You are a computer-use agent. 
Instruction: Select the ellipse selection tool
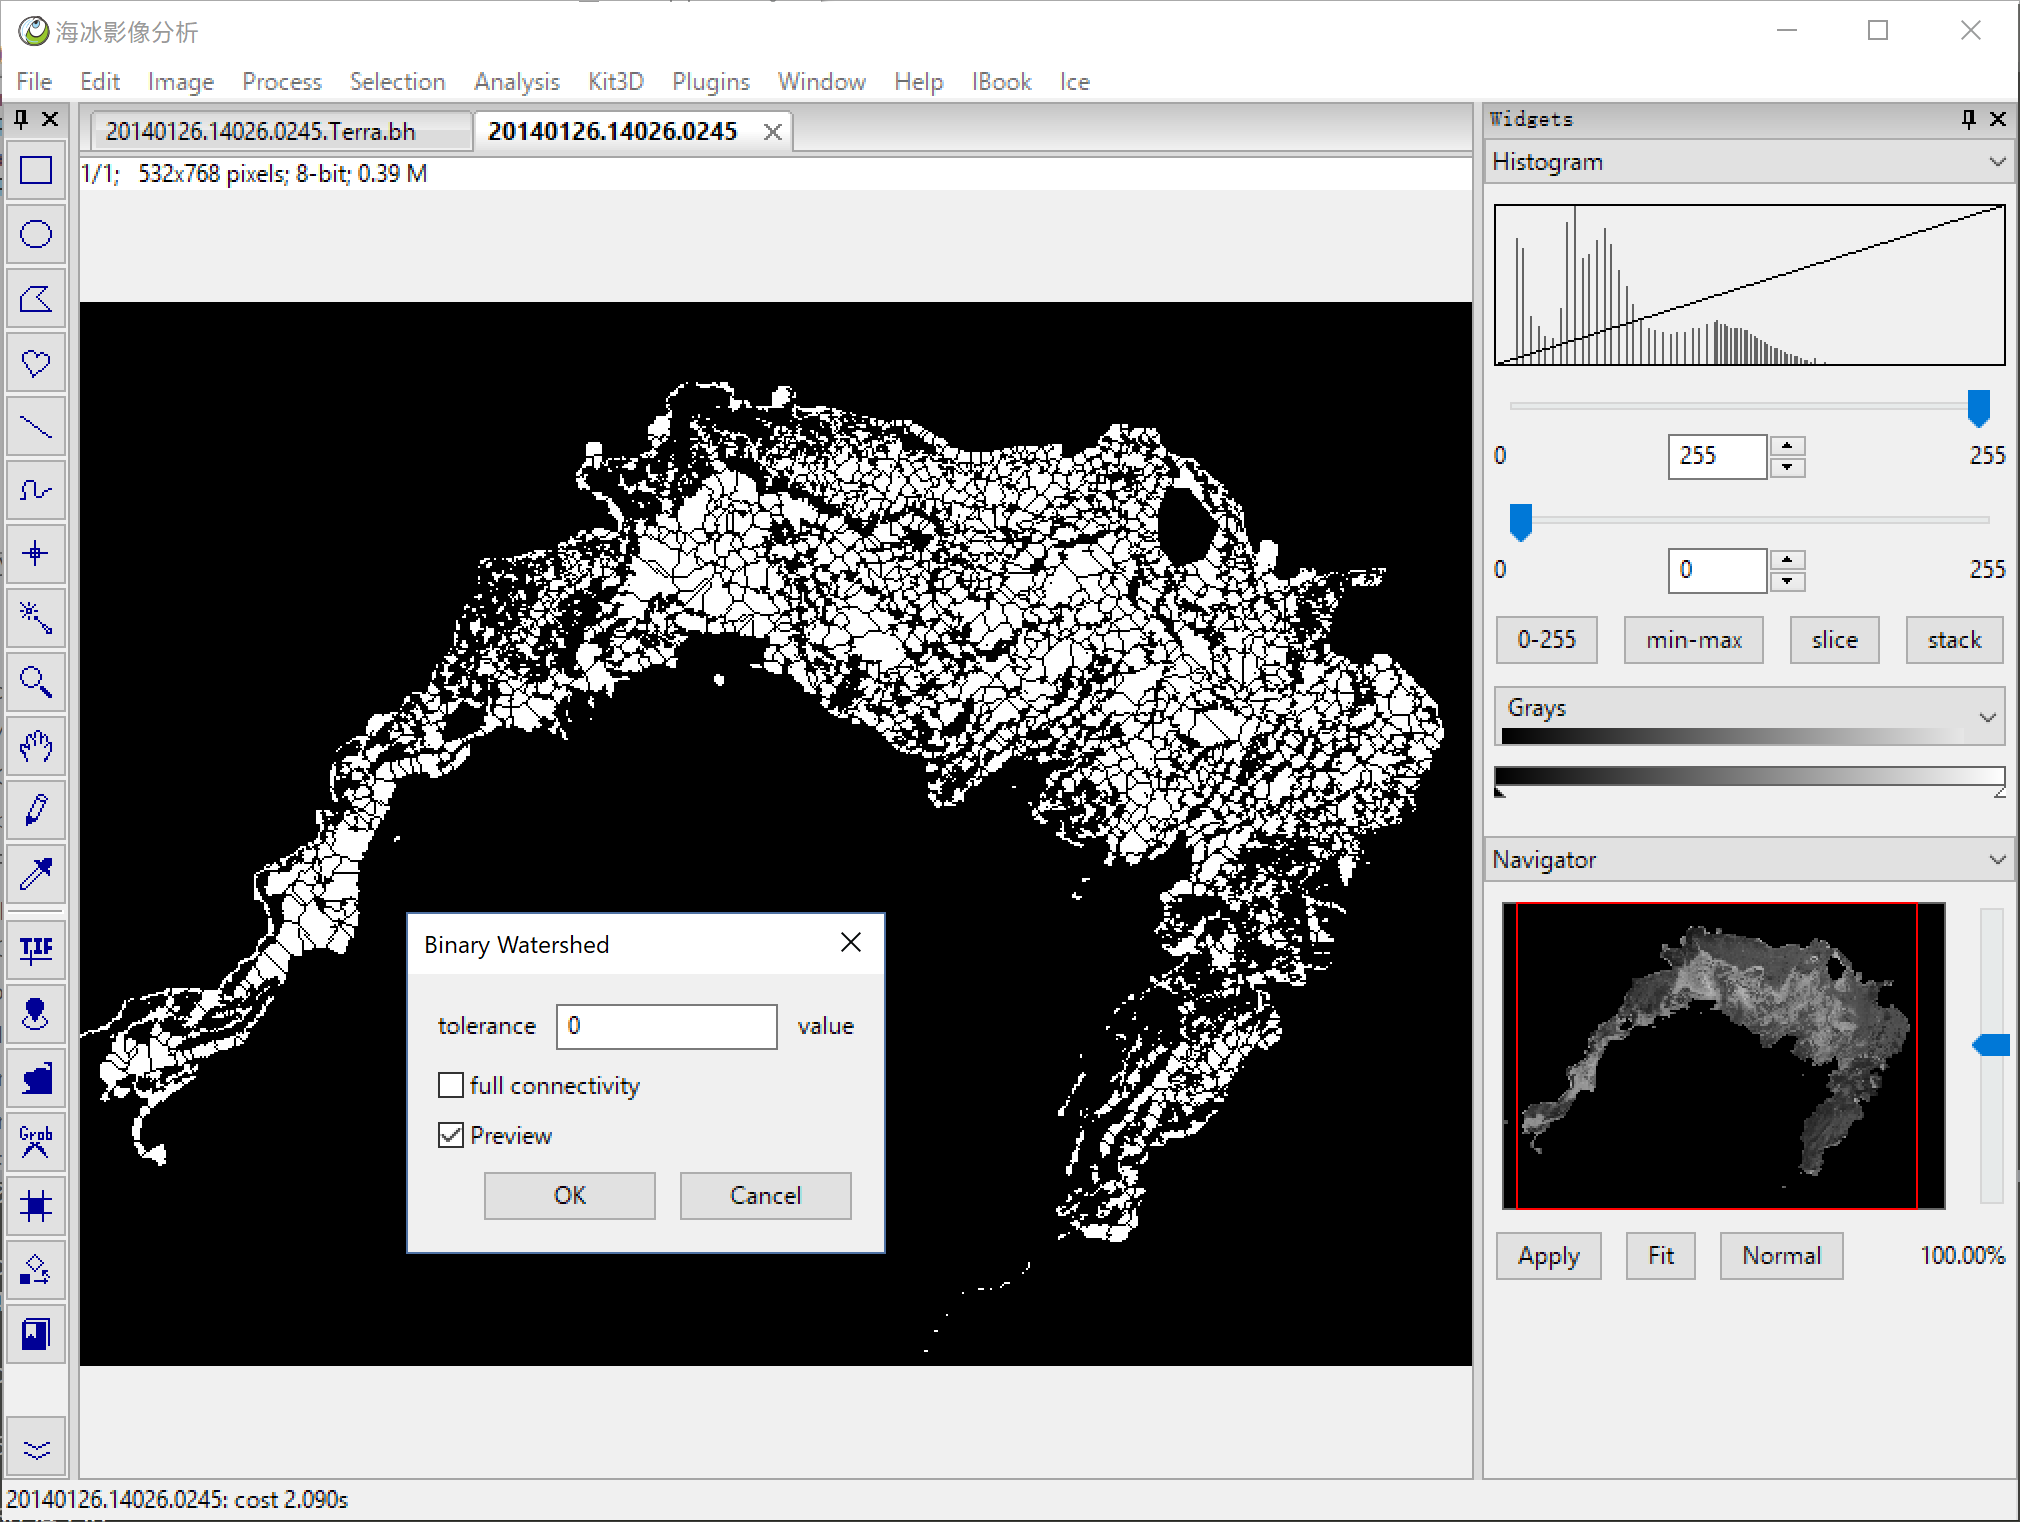click(x=36, y=235)
